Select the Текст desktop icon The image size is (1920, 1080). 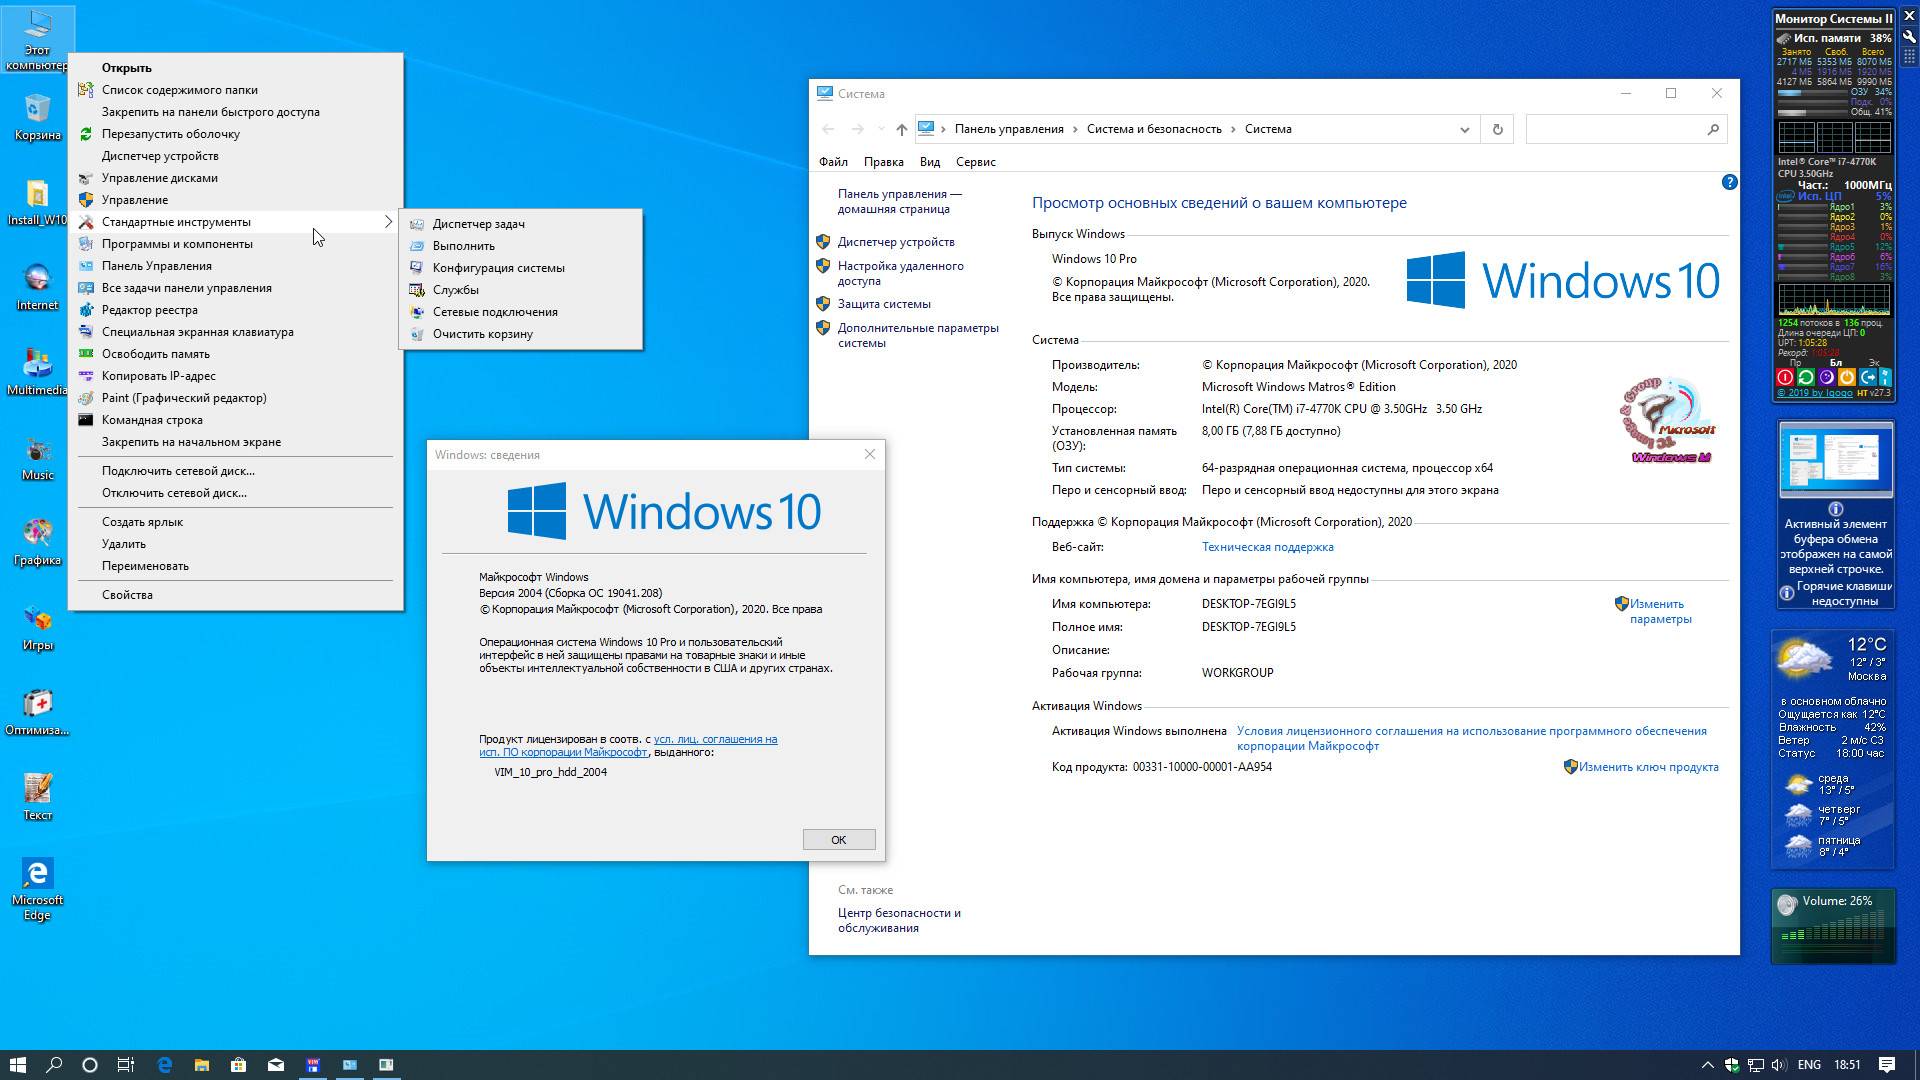pyautogui.click(x=37, y=797)
